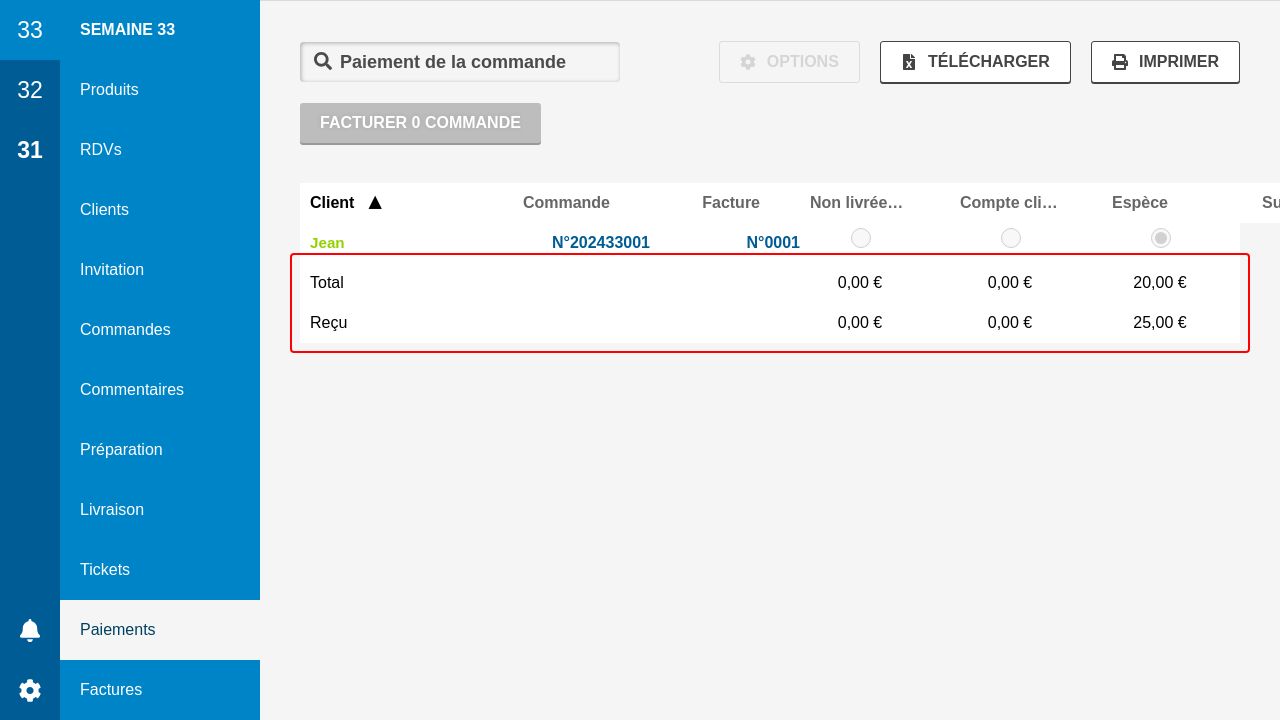Open invoice link N°0001
Screen dimensions: 1280x720
point(773,242)
